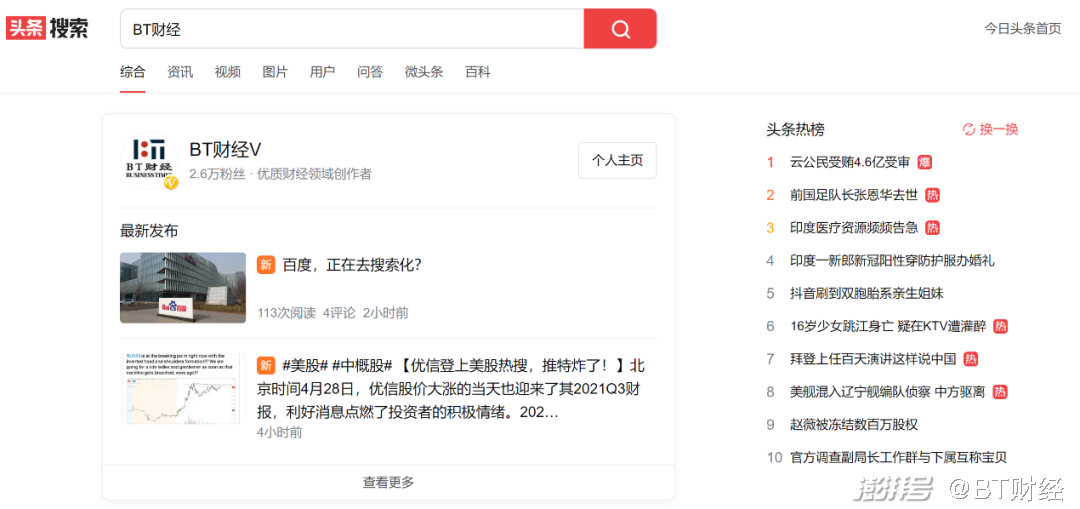Click the 热 tag beside 拜登上任百天演讲

pyautogui.click(x=970, y=359)
